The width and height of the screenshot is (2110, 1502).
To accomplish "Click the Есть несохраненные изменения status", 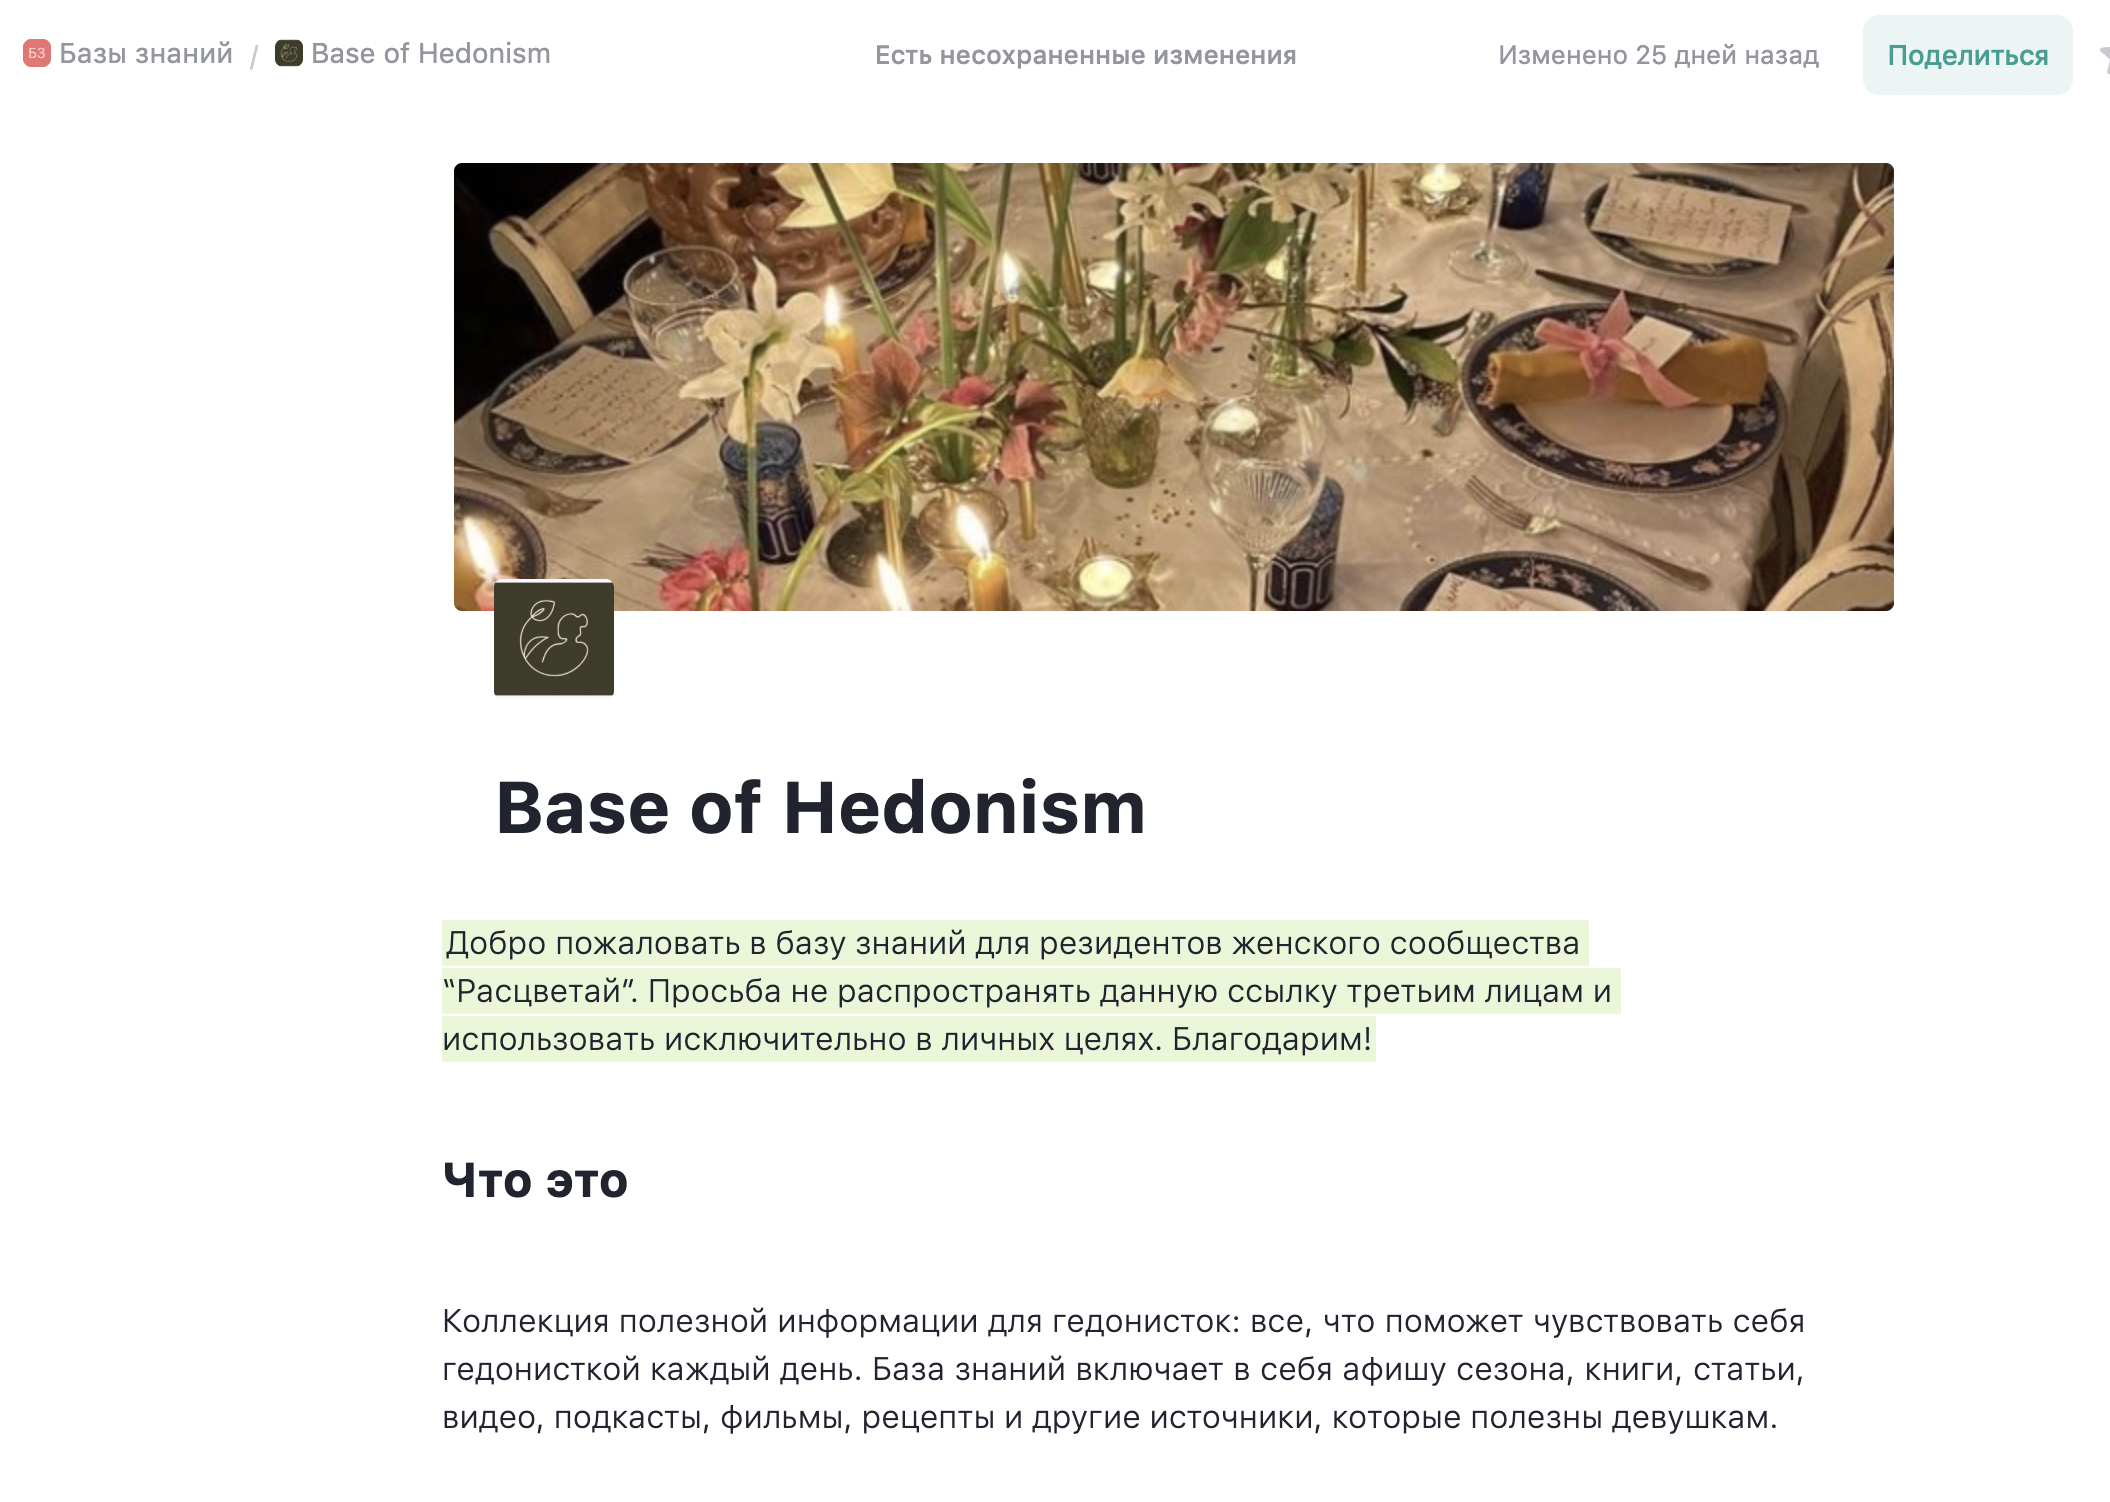I will (1085, 55).
